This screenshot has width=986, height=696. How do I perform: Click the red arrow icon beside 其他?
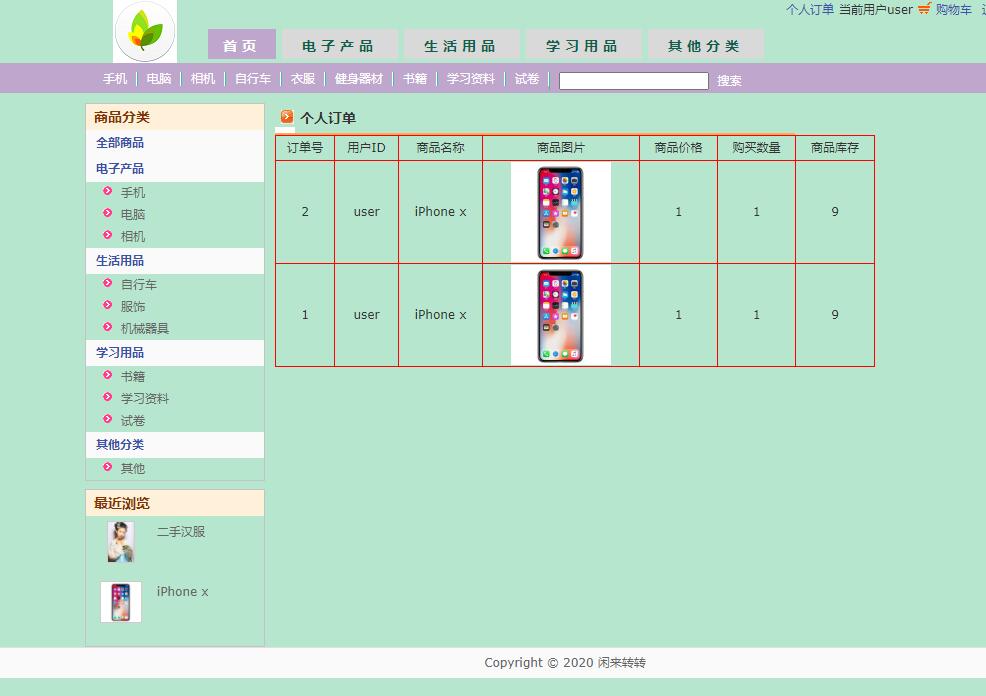tap(109, 468)
